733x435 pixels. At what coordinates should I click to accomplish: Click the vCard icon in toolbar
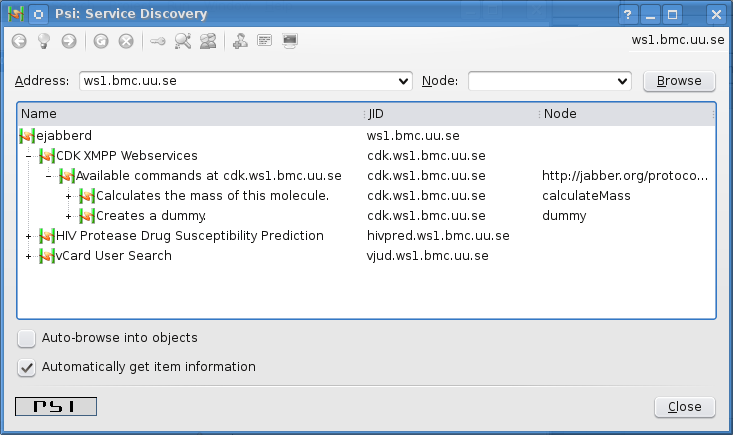coord(265,41)
